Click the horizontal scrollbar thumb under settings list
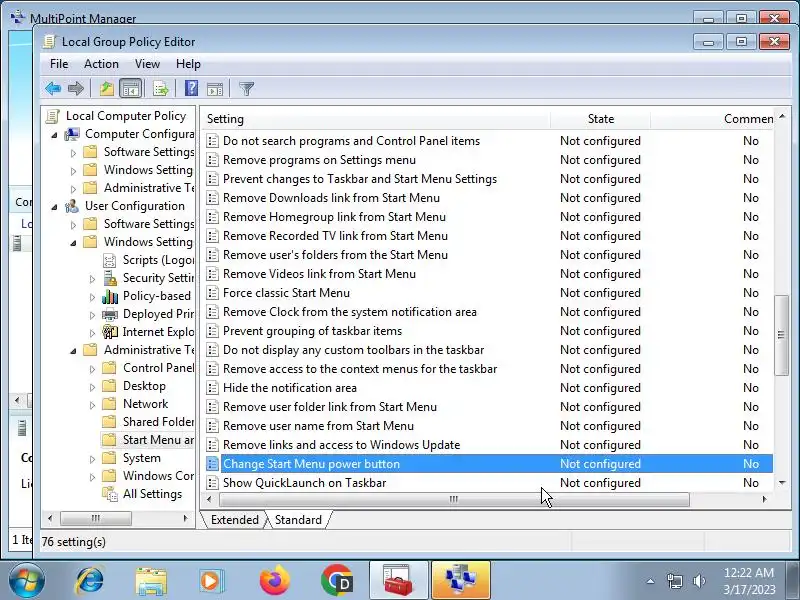Screen dimensions: 800x600 454,499
